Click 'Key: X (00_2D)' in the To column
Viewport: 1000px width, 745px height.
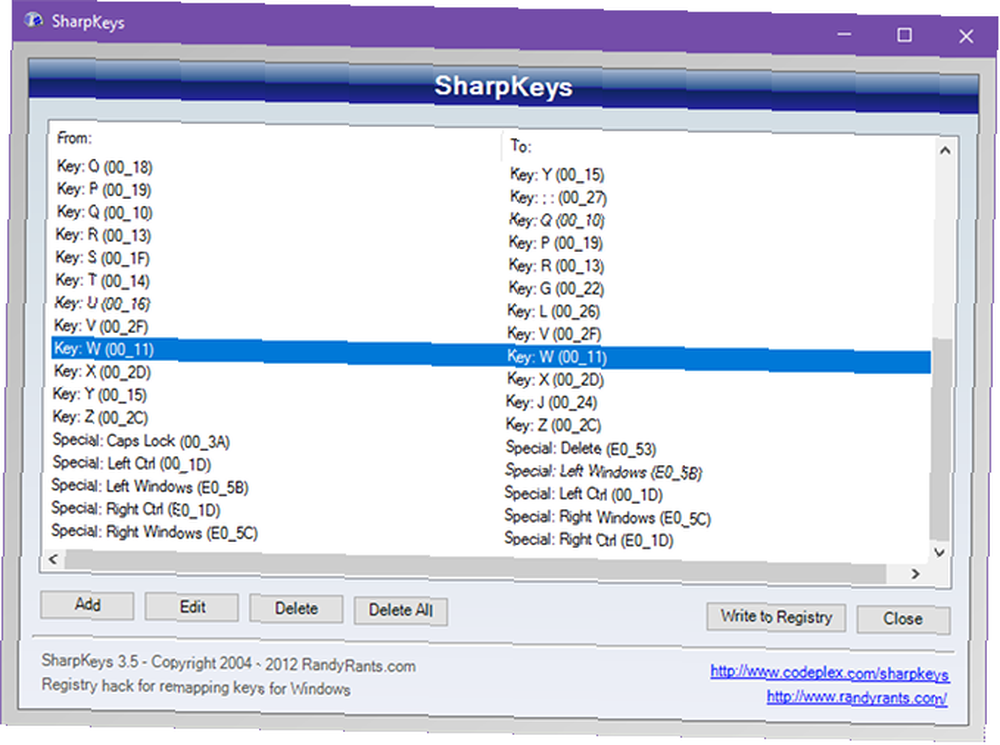pyautogui.click(x=555, y=380)
